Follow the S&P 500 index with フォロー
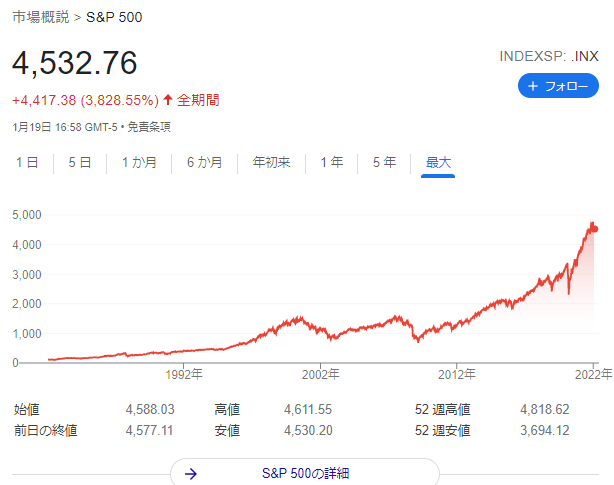This screenshot has width=614, height=485. (x=558, y=86)
